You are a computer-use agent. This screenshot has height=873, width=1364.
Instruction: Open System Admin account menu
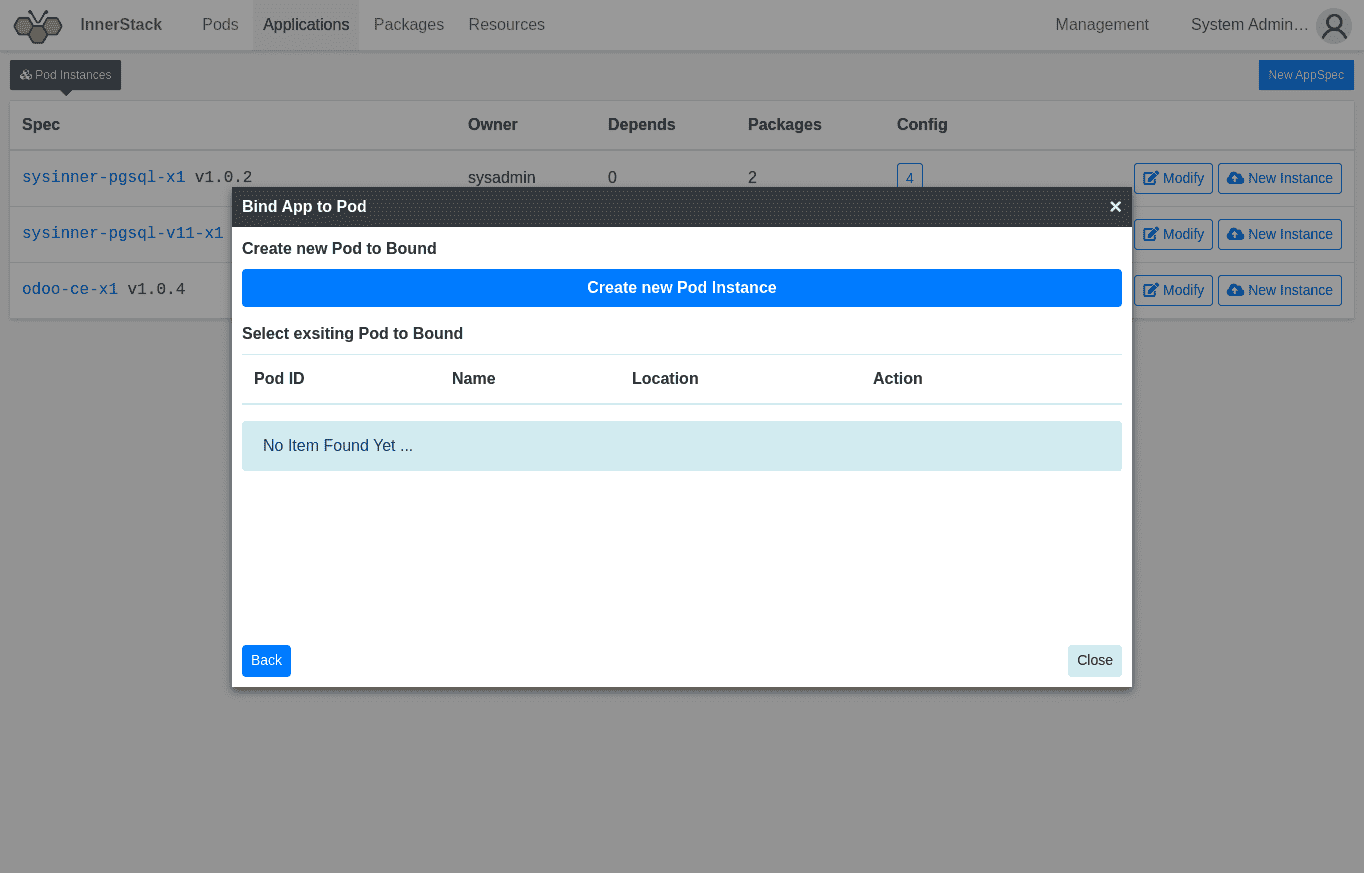pos(1250,25)
